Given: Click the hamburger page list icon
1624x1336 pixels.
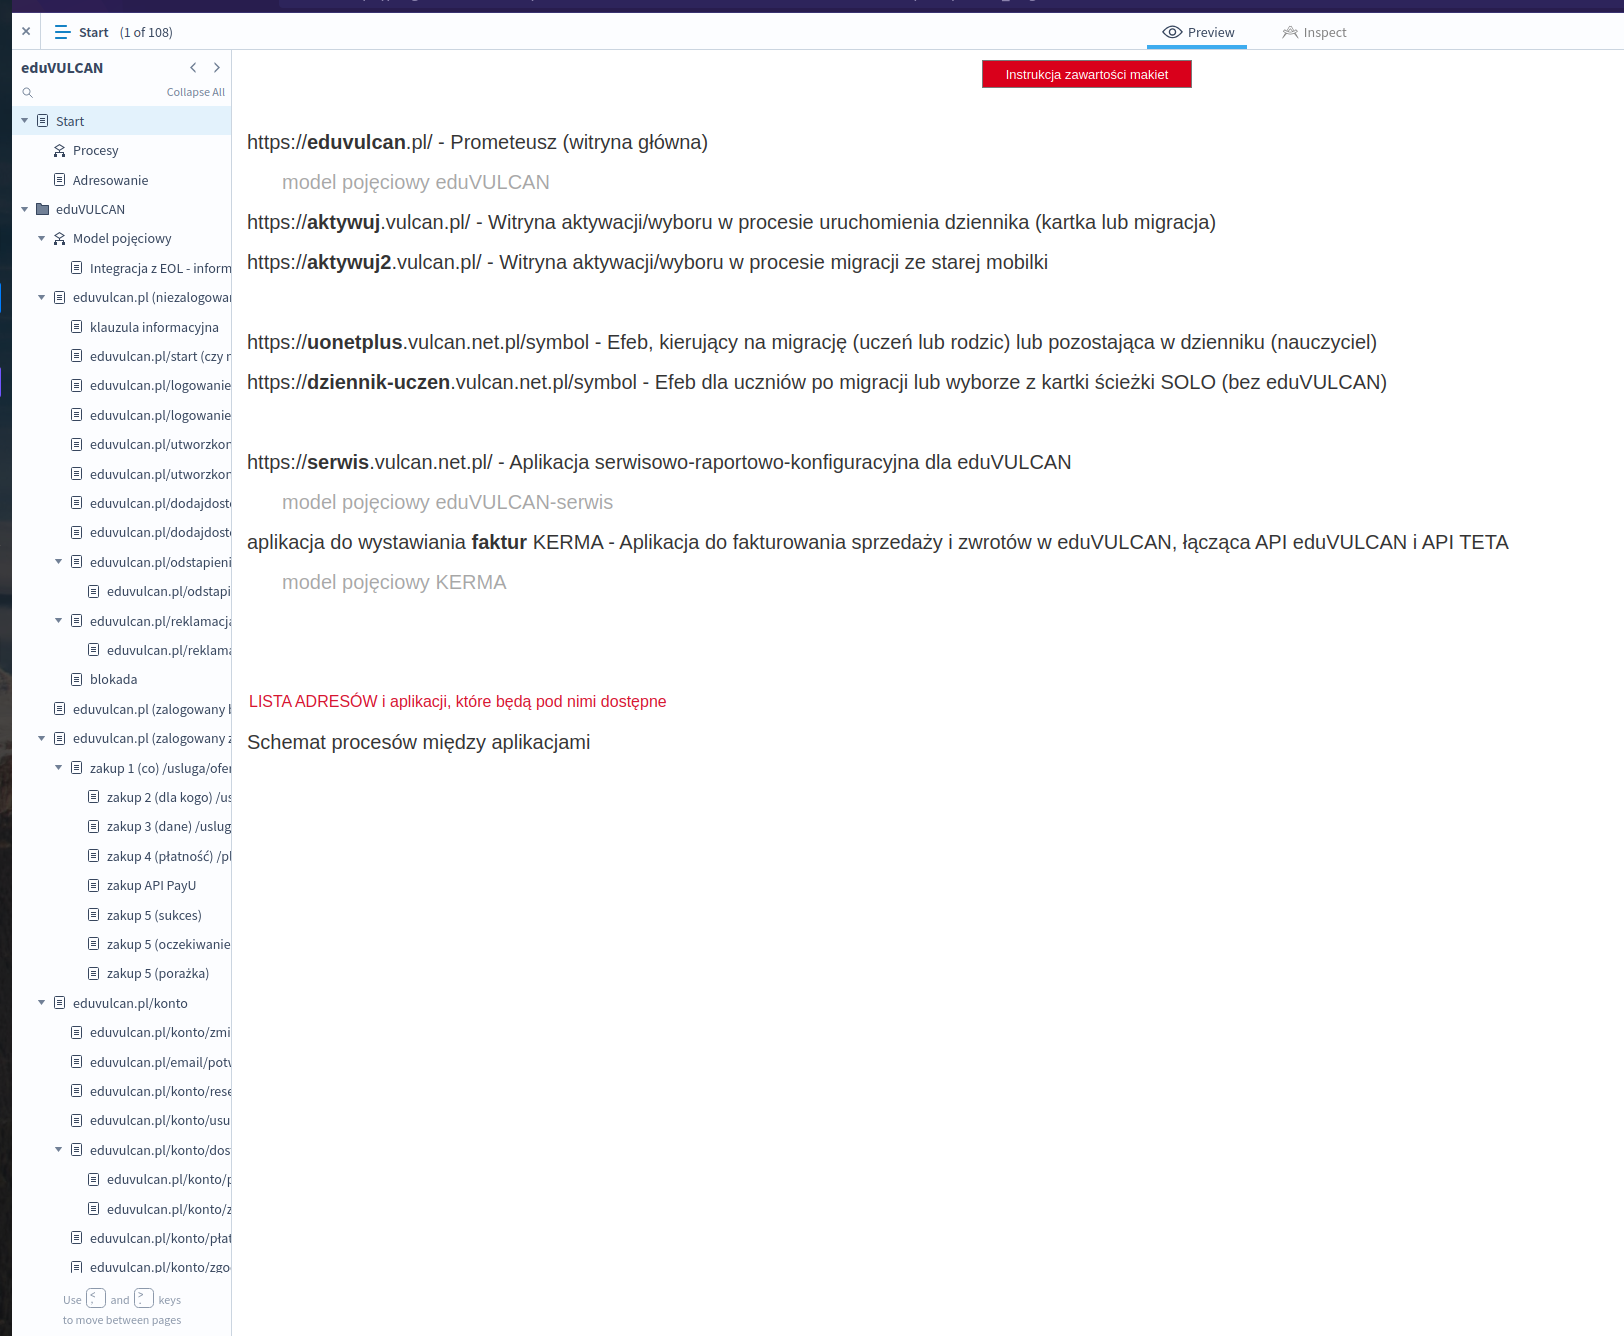Looking at the screenshot, I should pos(62,32).
